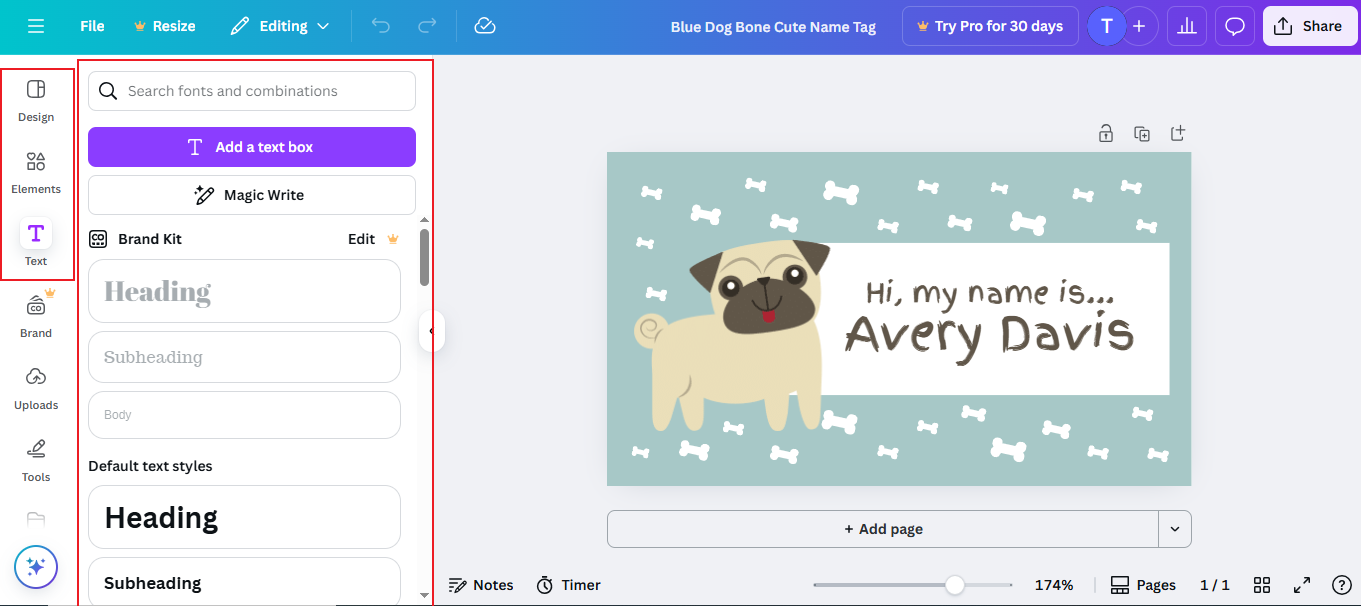The image size is (1361, 606).
Task: Open the Elements sidebar tab
Action: click(x=36, y=172)
